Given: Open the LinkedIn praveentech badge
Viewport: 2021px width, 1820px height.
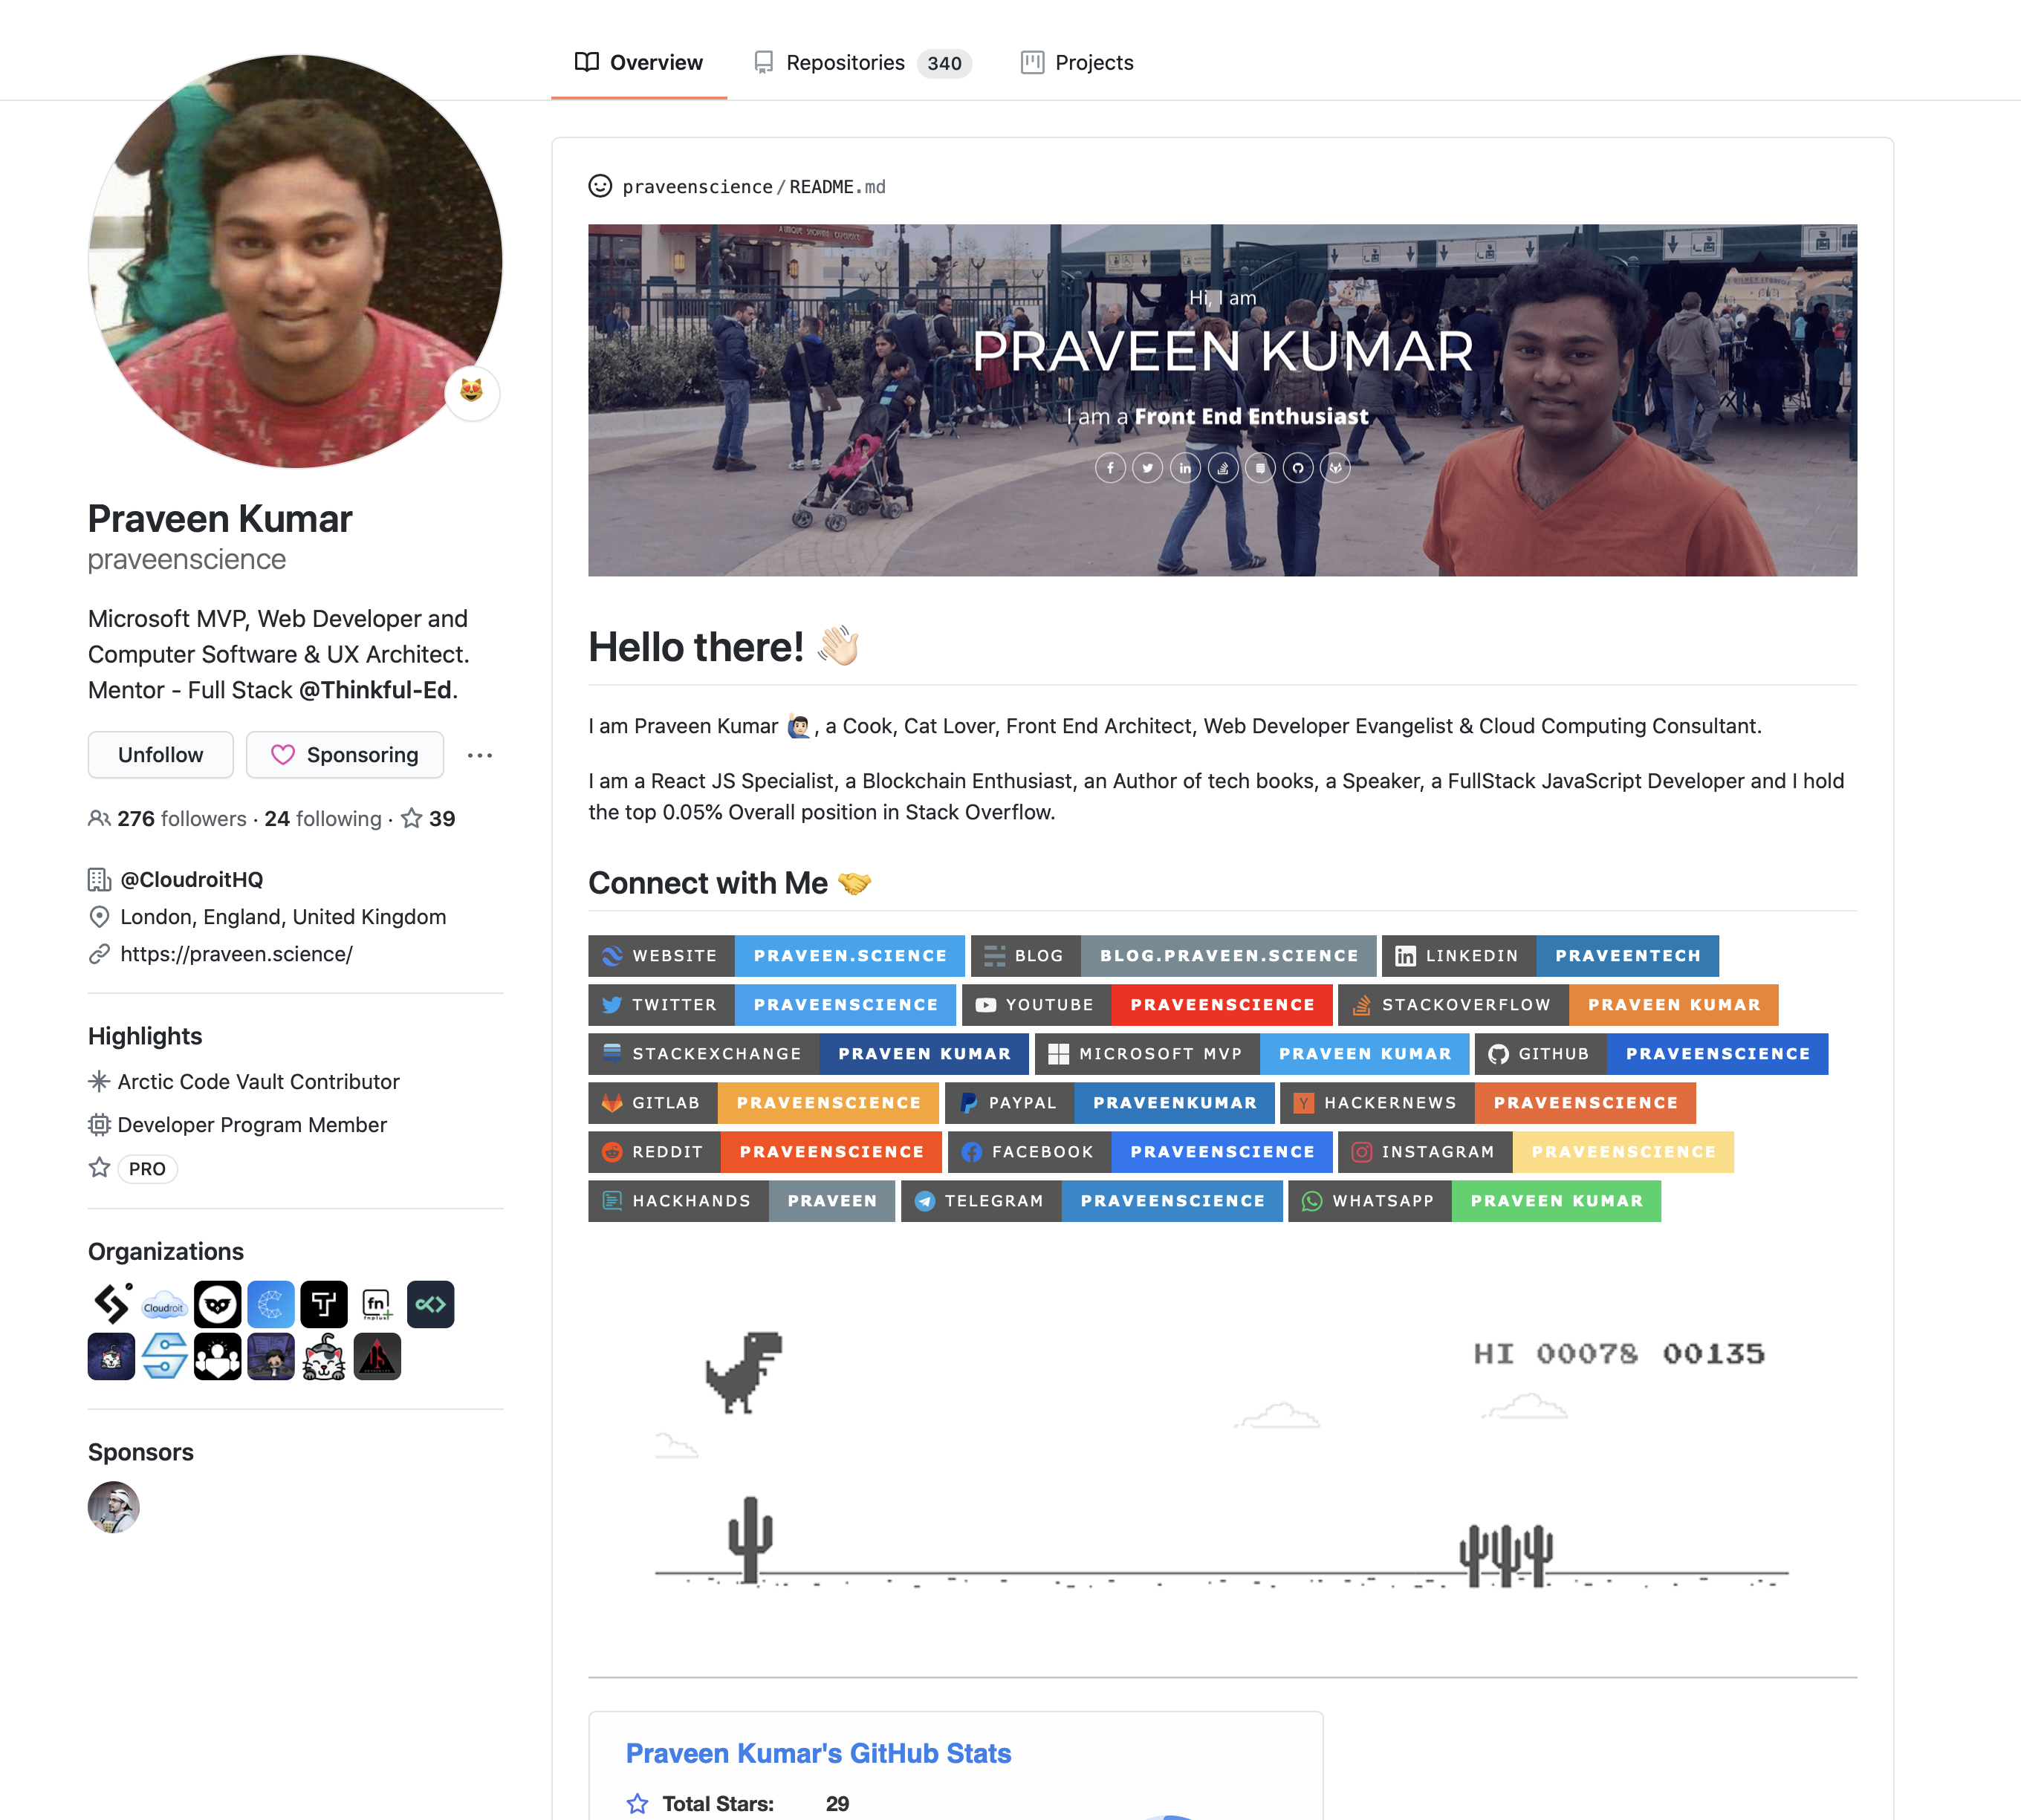Looking at the screenshot, I should pos(1550,956).
